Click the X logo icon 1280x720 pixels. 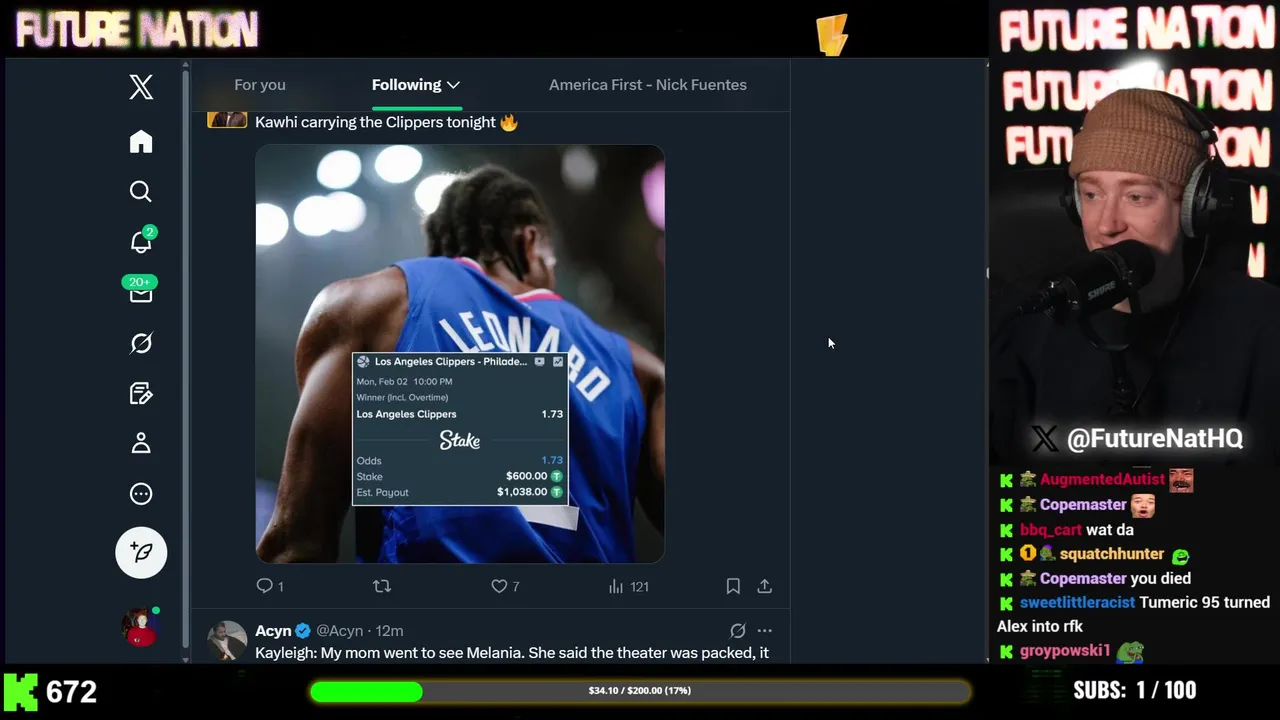tap(141, 87)
